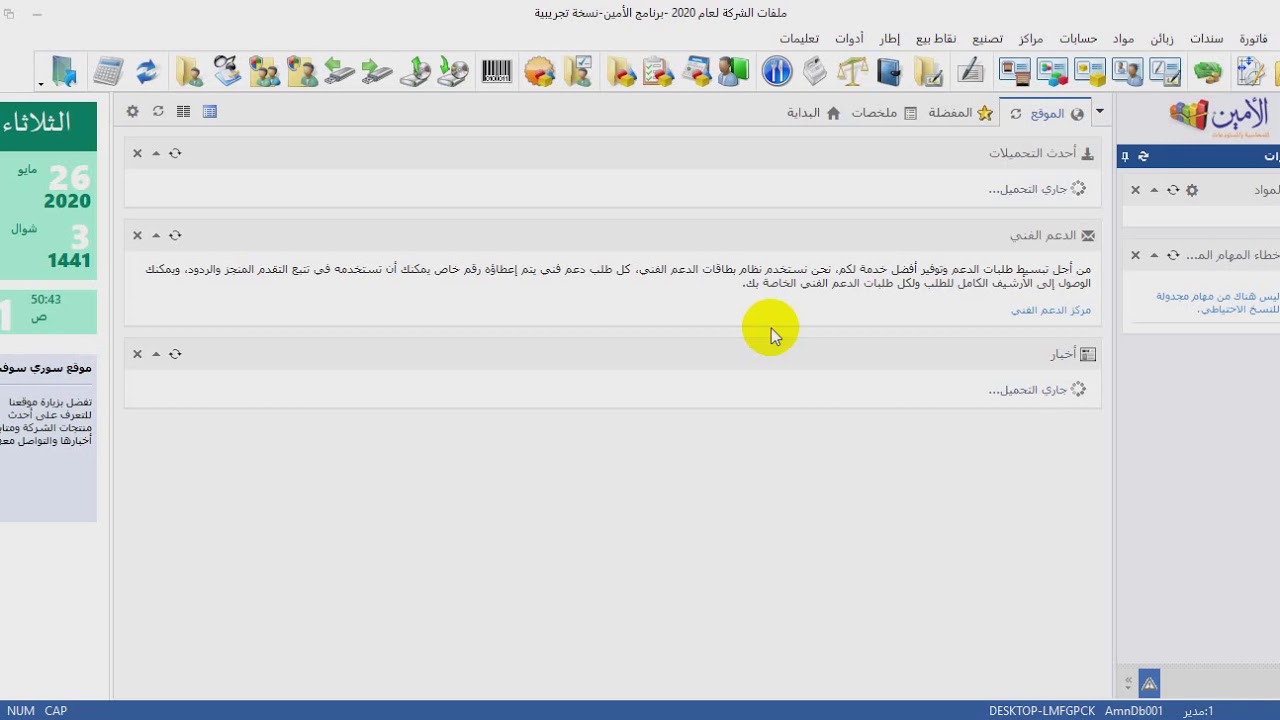
Task: Click the blue ledger book icon
Action: point(889,72)
